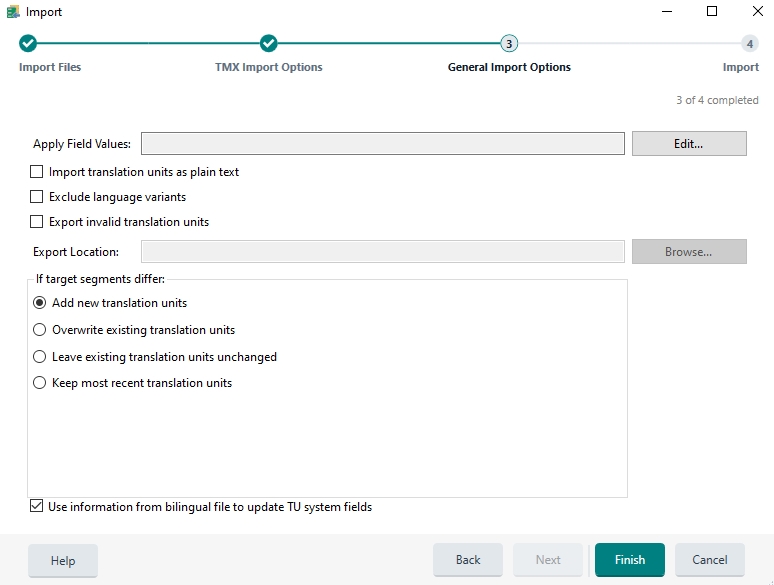Pick Keep most recent translation units
This screenshot has width=774, height=585.
point(39,383)
